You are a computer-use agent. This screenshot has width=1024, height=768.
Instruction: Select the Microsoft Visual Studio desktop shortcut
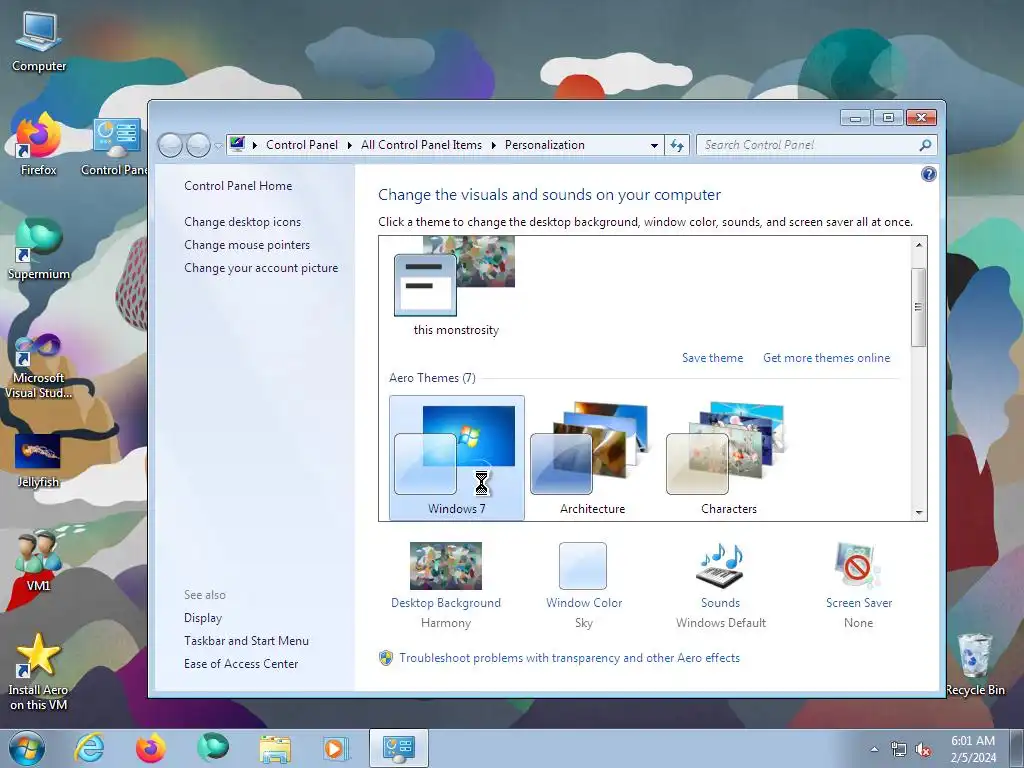point(39,366)
